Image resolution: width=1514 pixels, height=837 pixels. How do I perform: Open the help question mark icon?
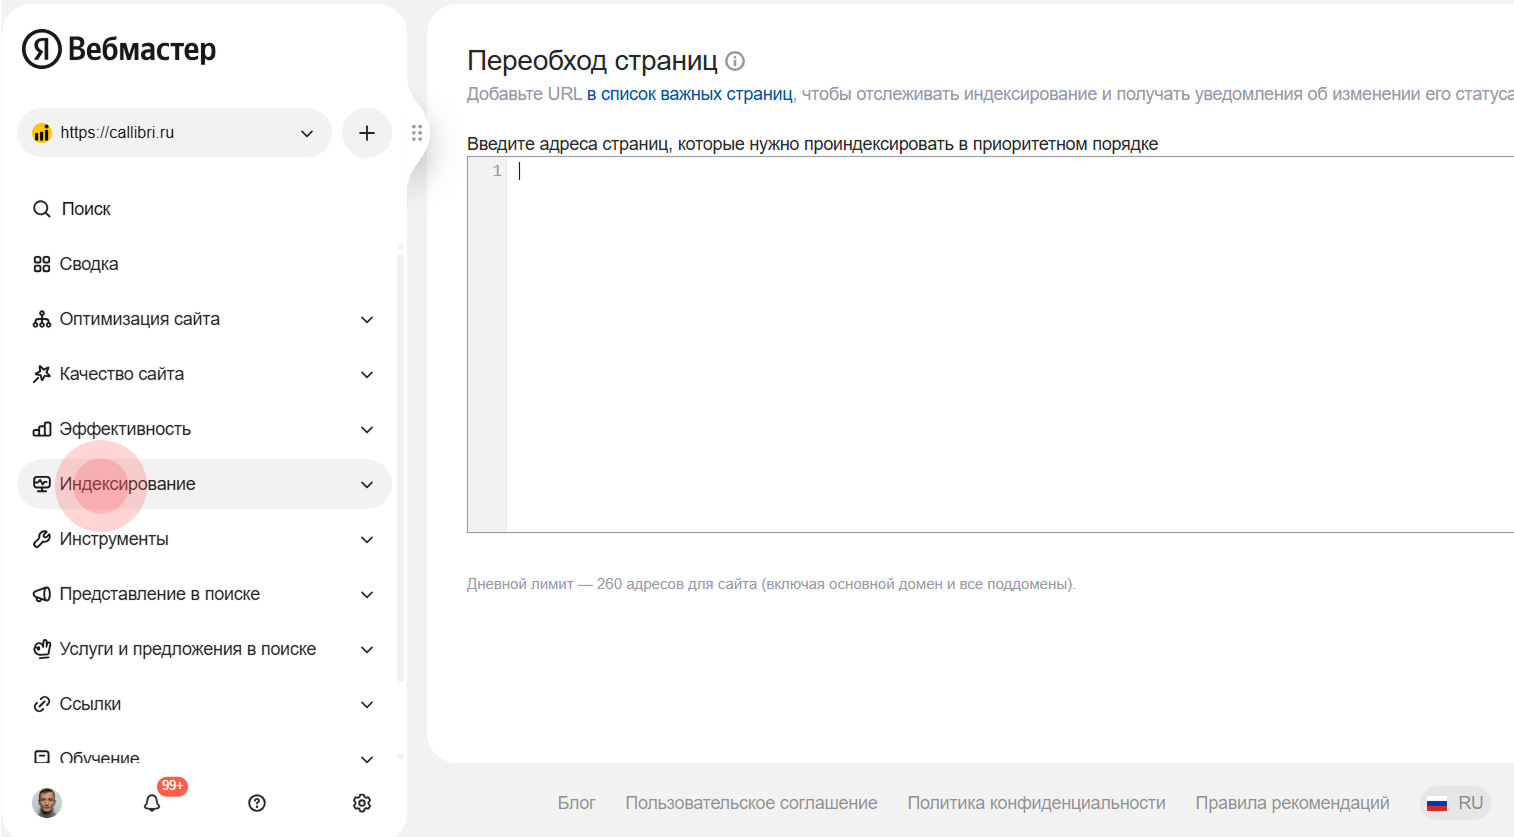257,803
